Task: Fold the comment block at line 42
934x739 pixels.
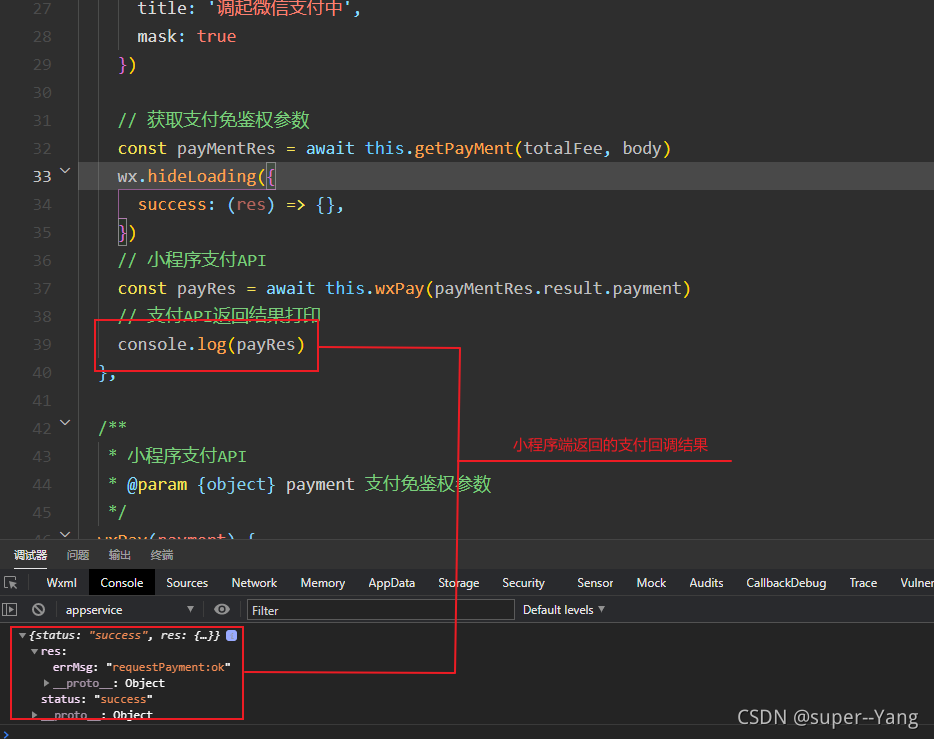Action: 65,423
